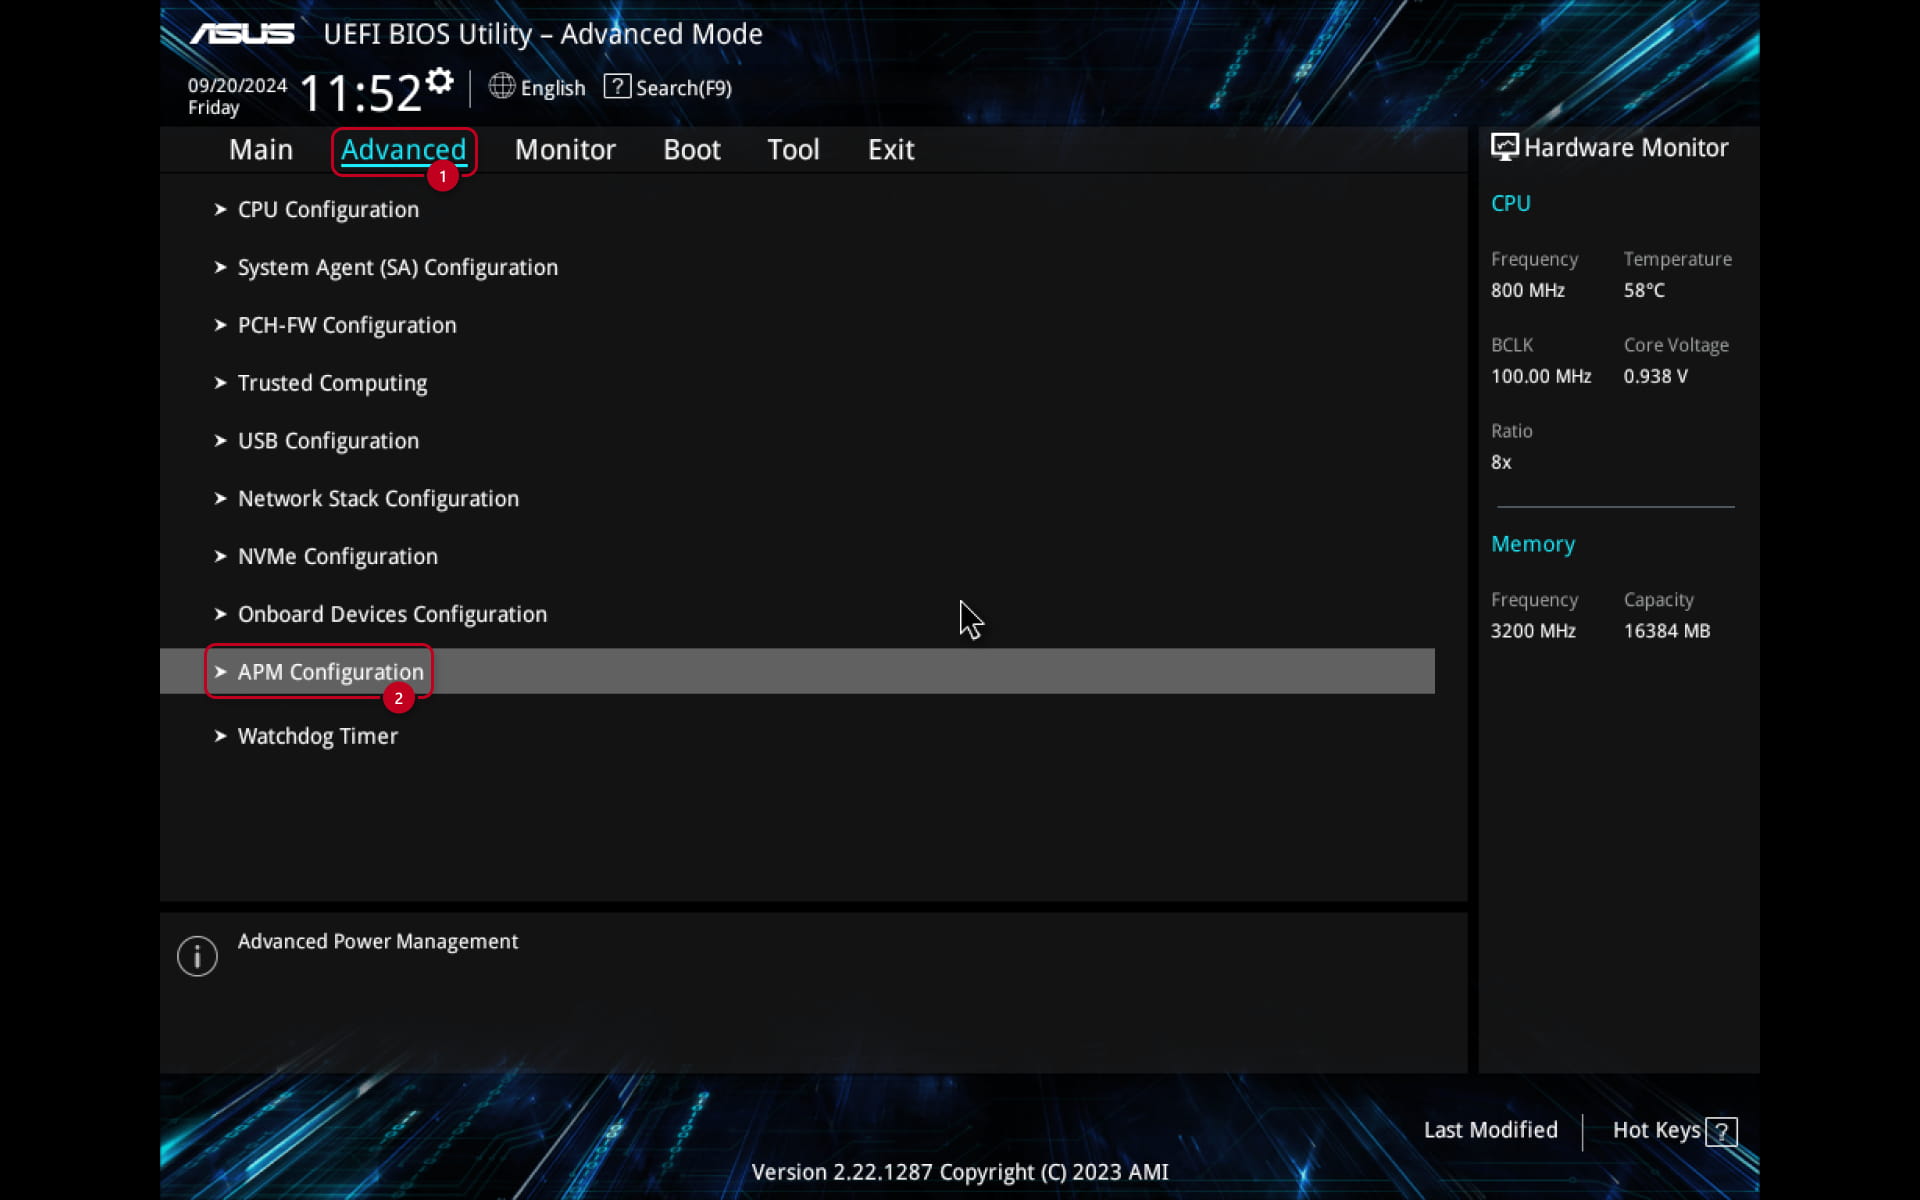The image size is (1920, 1200).
Task: Open CPU Configuration submenu
Action: (x=328, y=210)
